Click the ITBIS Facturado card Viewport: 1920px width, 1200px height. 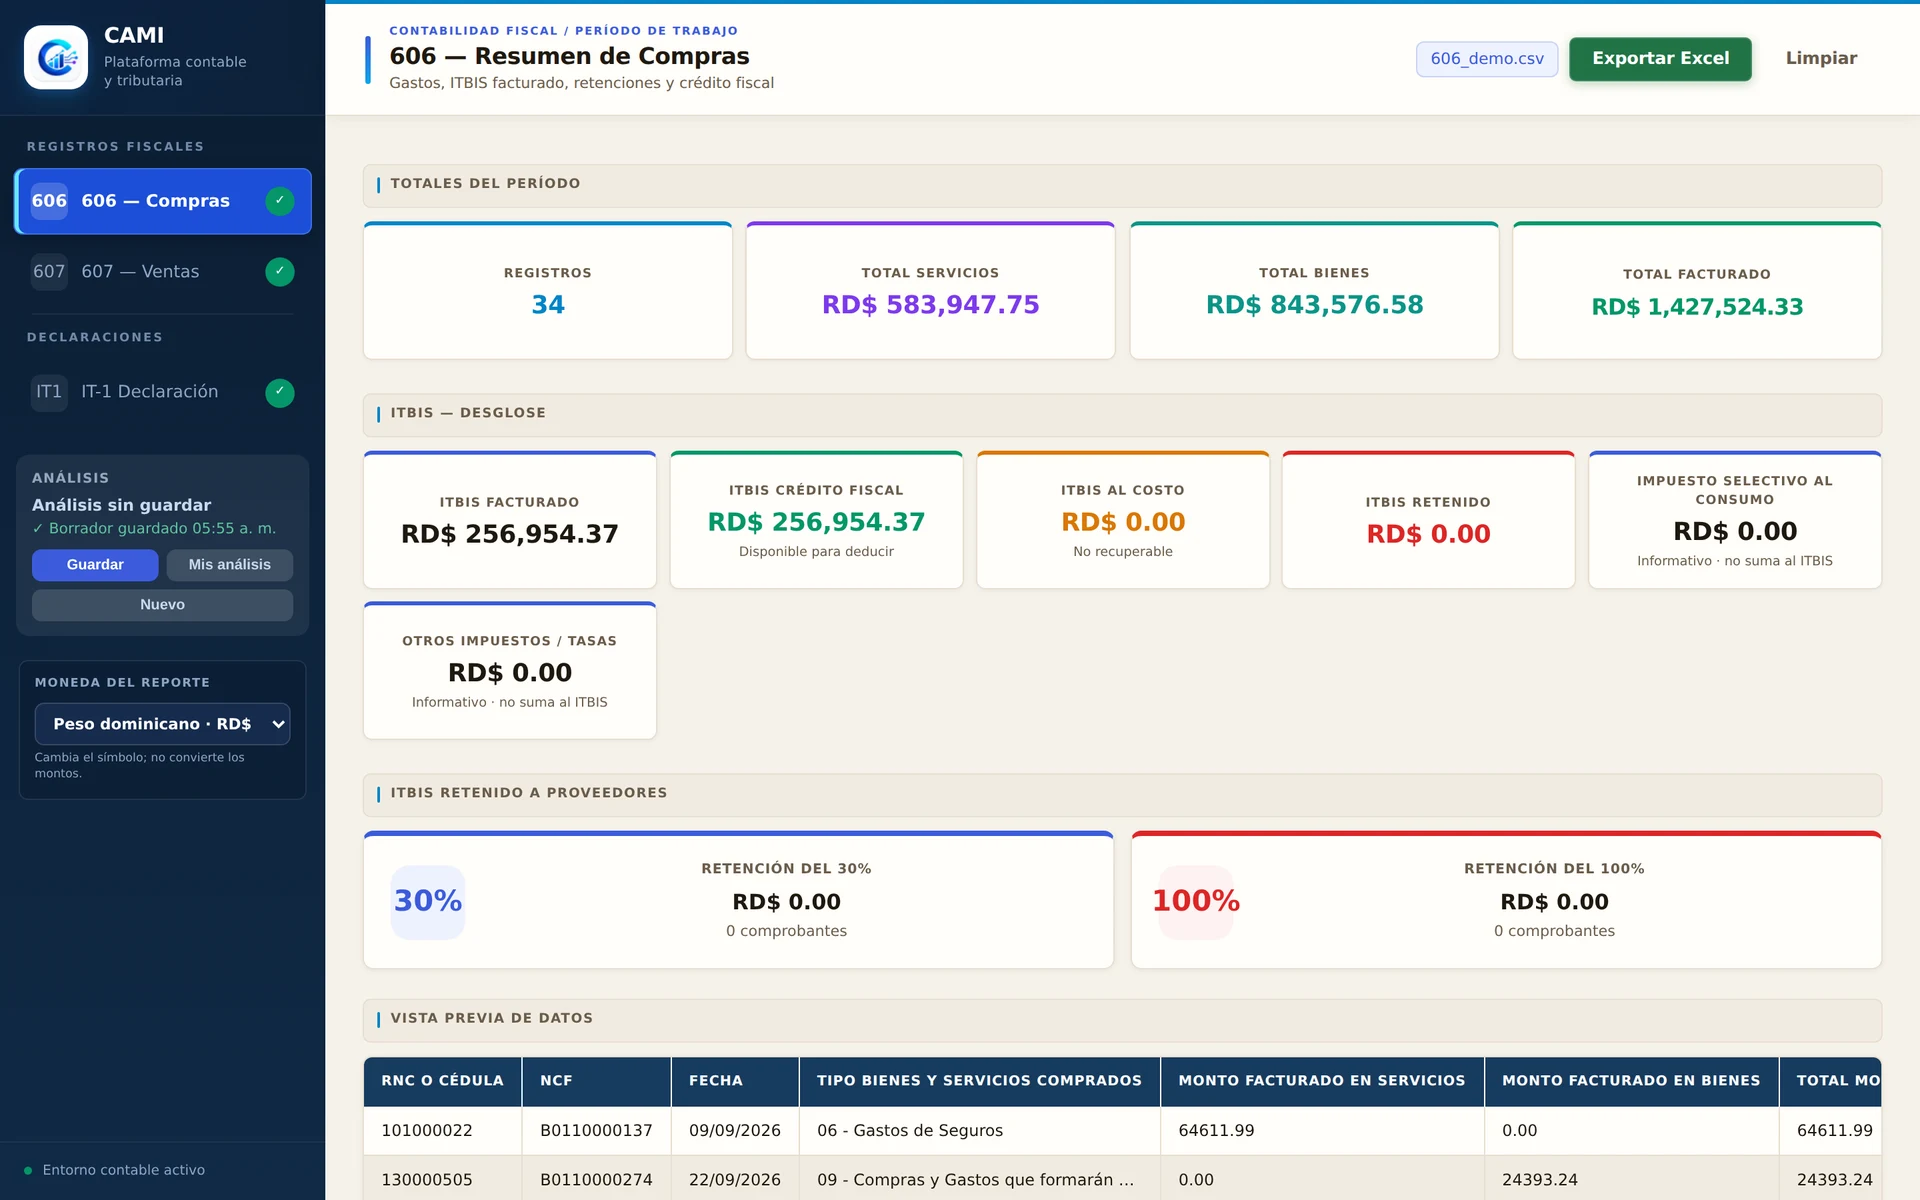tap(510, 520)
